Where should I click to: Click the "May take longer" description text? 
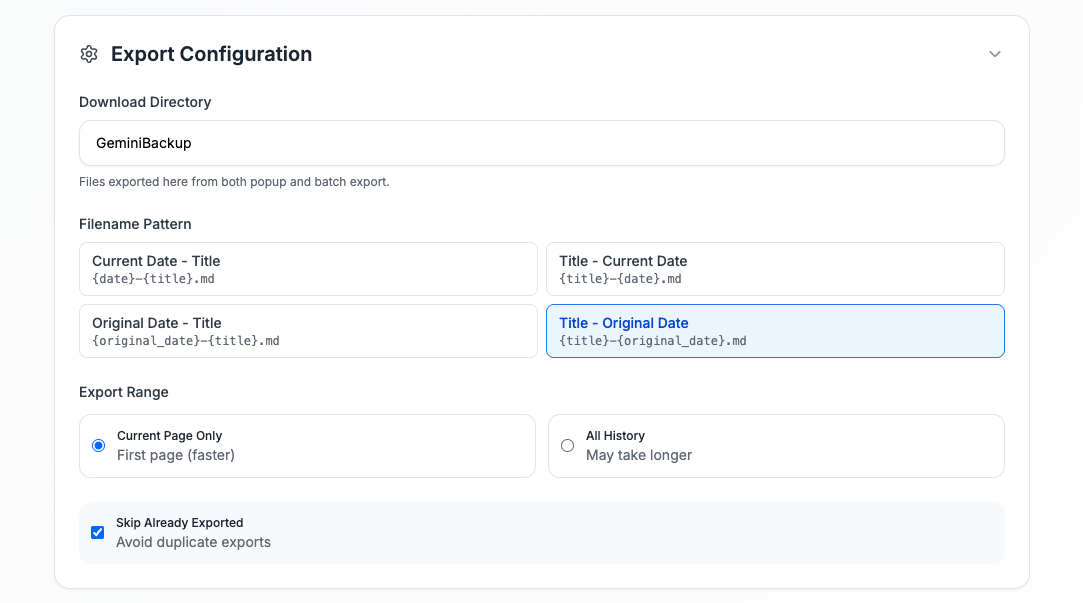pos(639,455)
